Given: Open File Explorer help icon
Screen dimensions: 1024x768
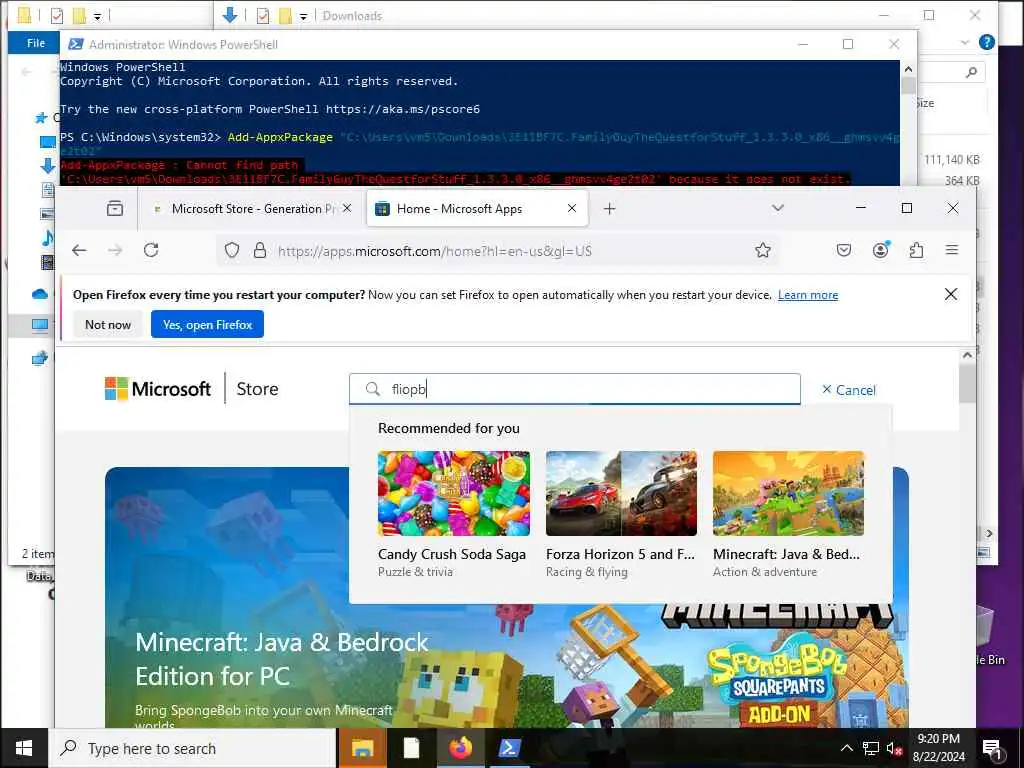Looking at the screenshot, I should pyautogui.click(x=987, y=42).
